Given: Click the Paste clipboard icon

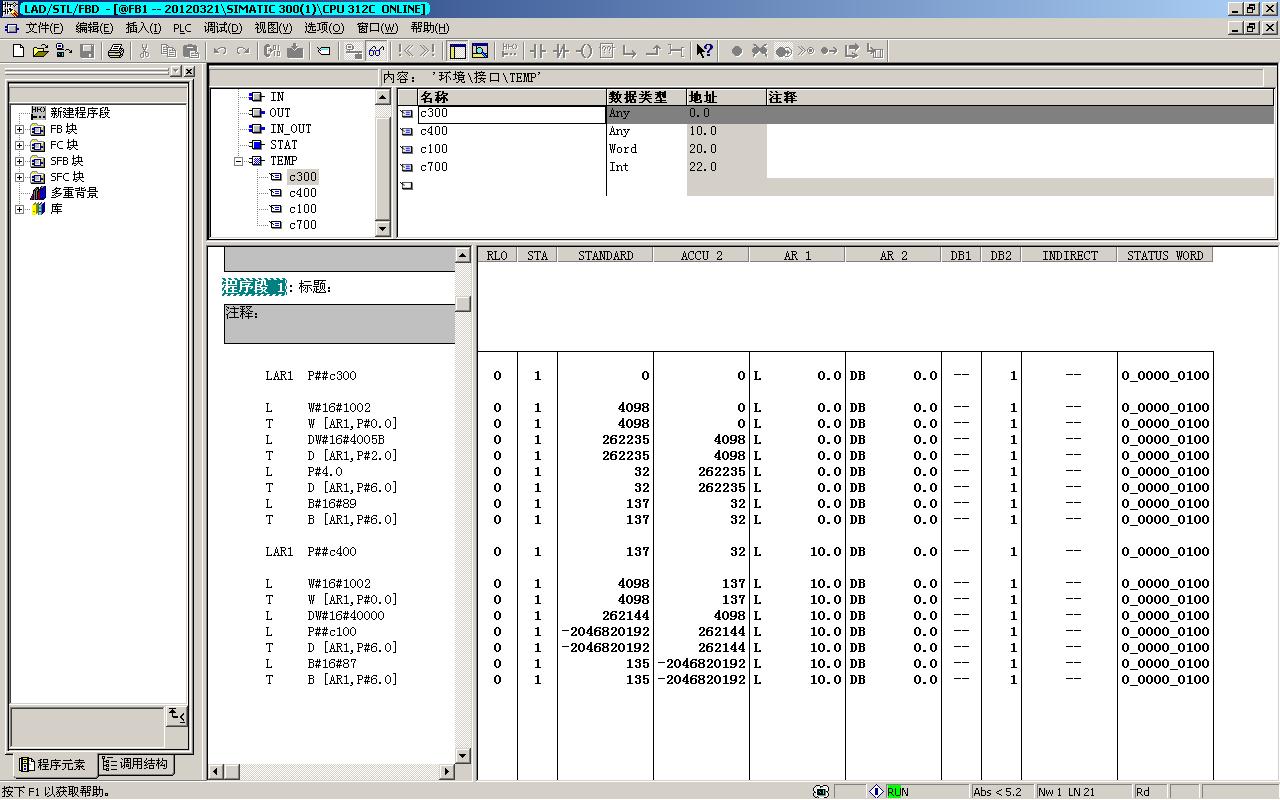Looking at the screenshot, I should click(191, 51).
